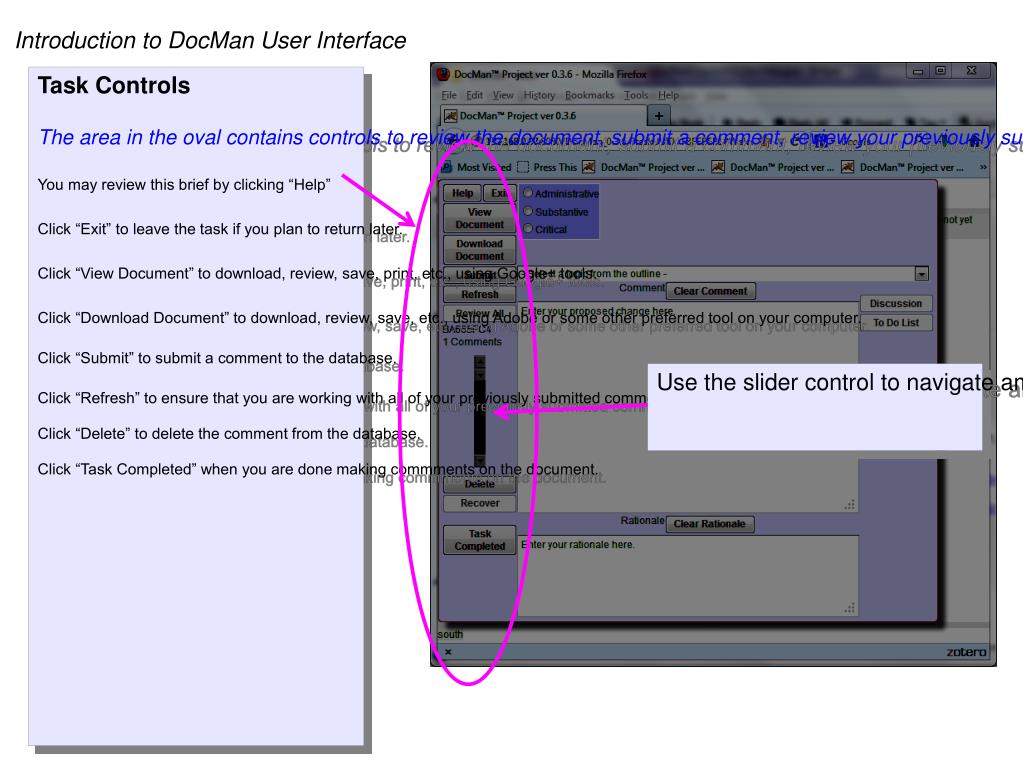Open the DocMan bookmark next to the overflow chevron
1023x767 pixels.
tap(902, 168)
